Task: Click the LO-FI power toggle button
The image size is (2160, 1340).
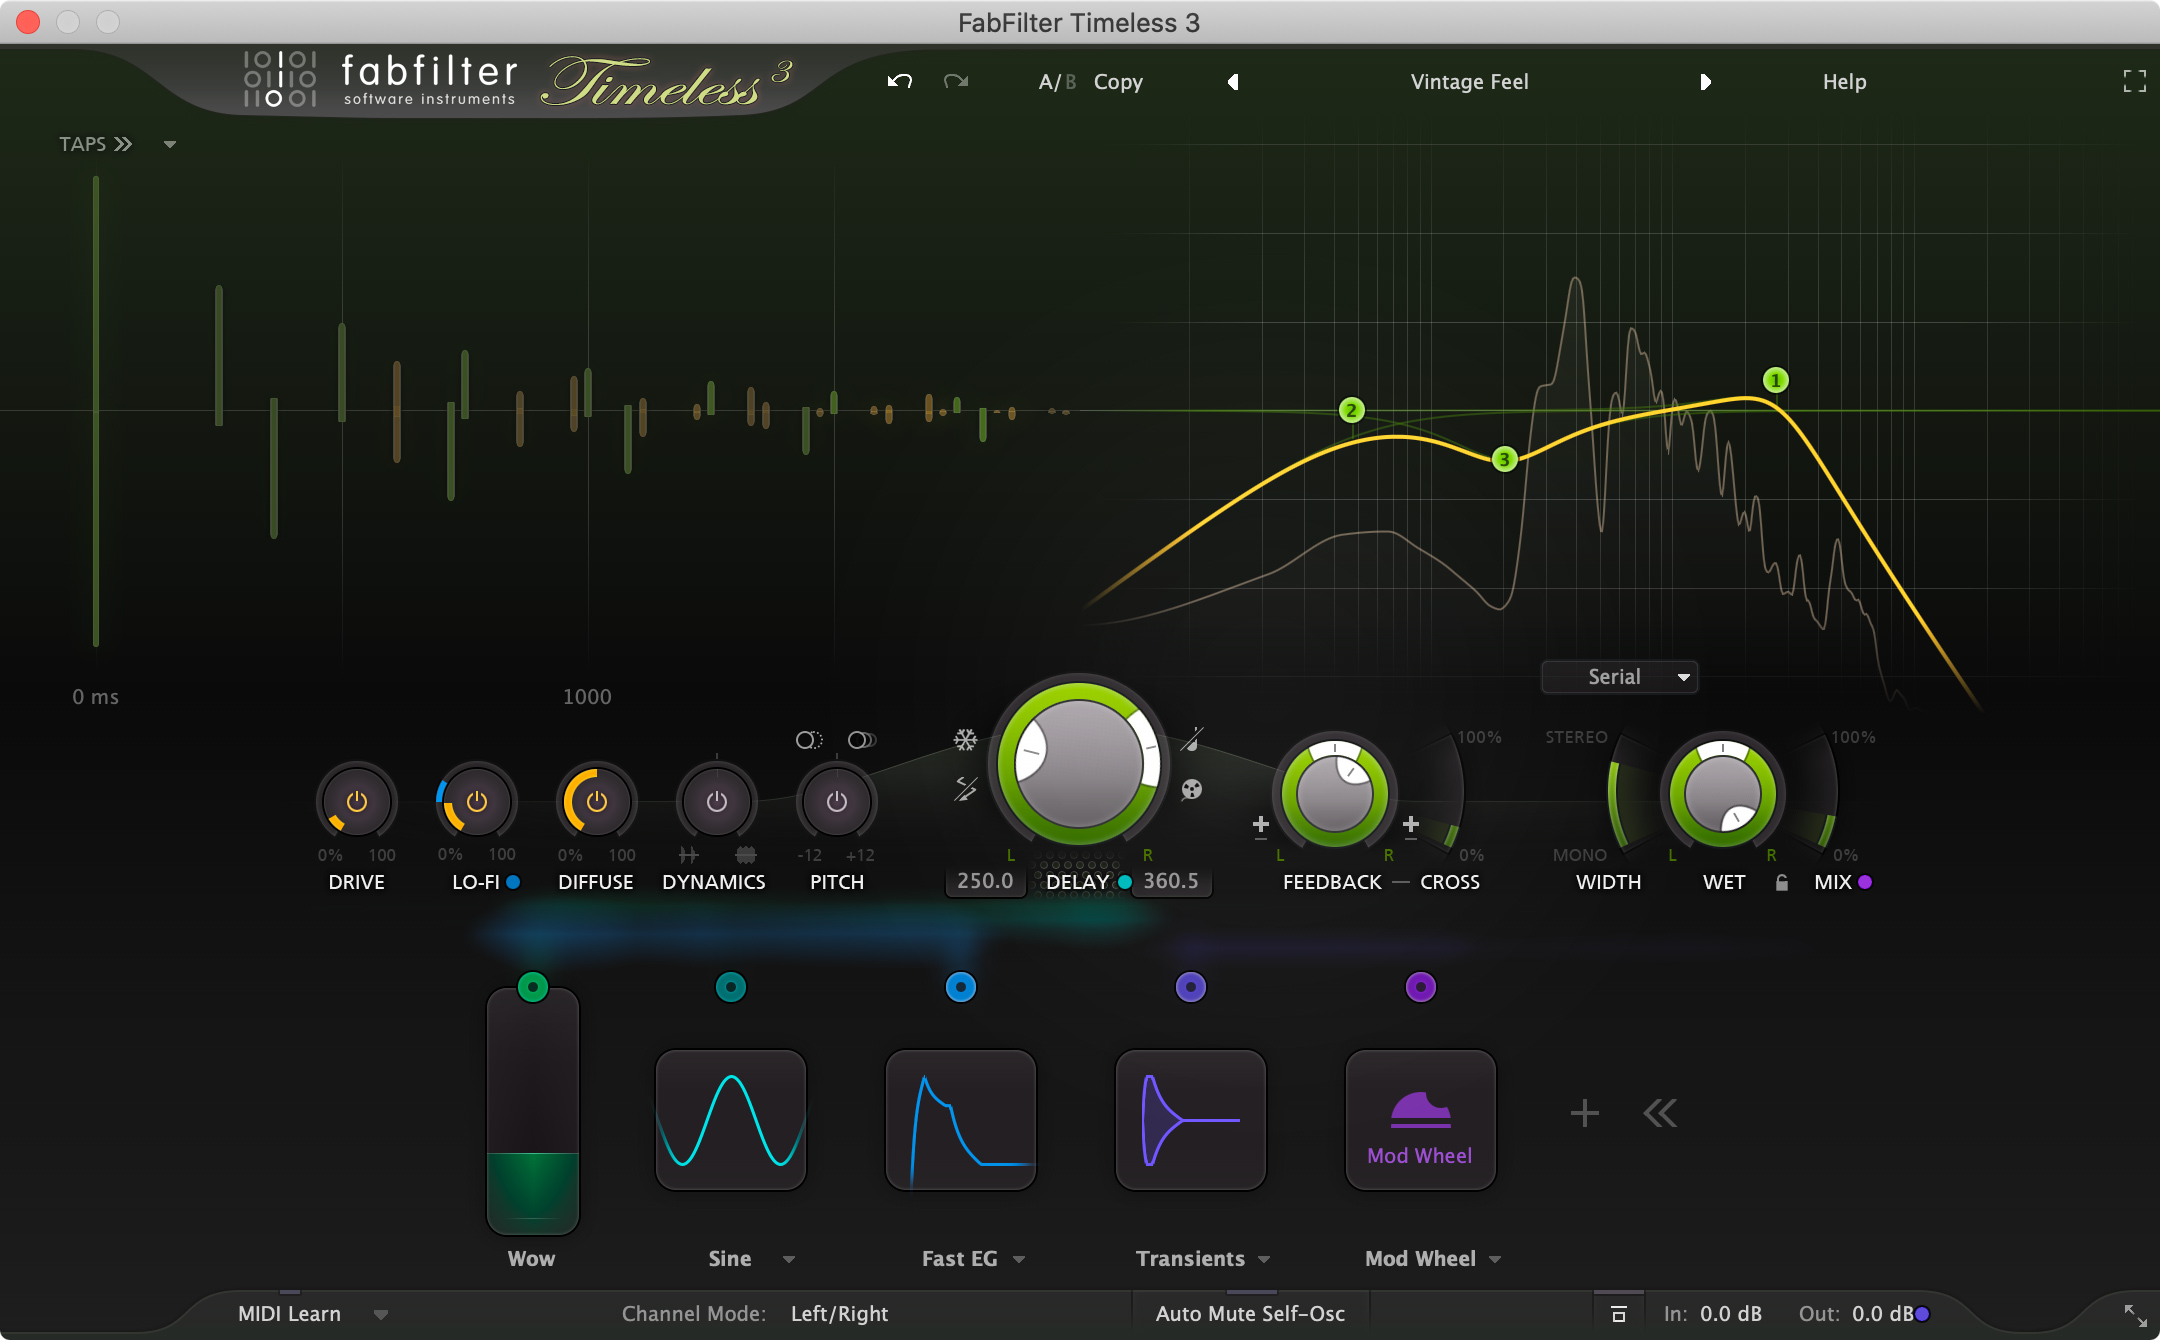Action: click(474, 801)
